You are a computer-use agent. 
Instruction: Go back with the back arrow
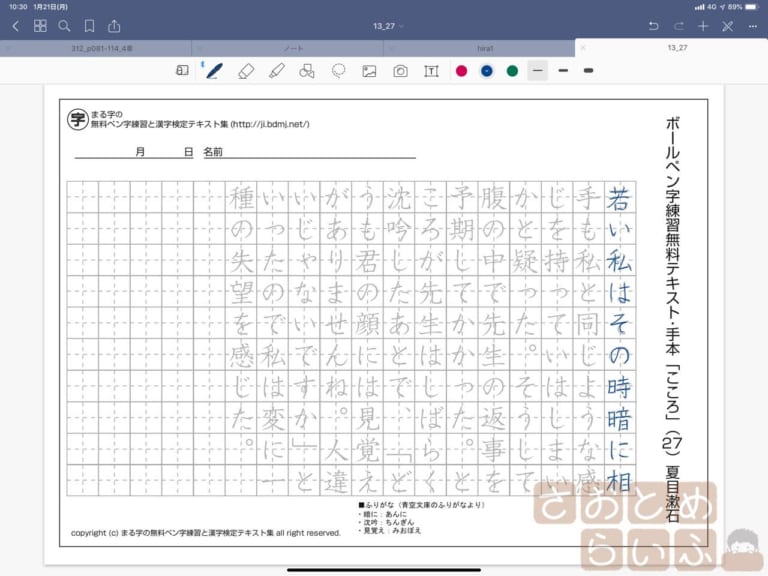(16, 26)
